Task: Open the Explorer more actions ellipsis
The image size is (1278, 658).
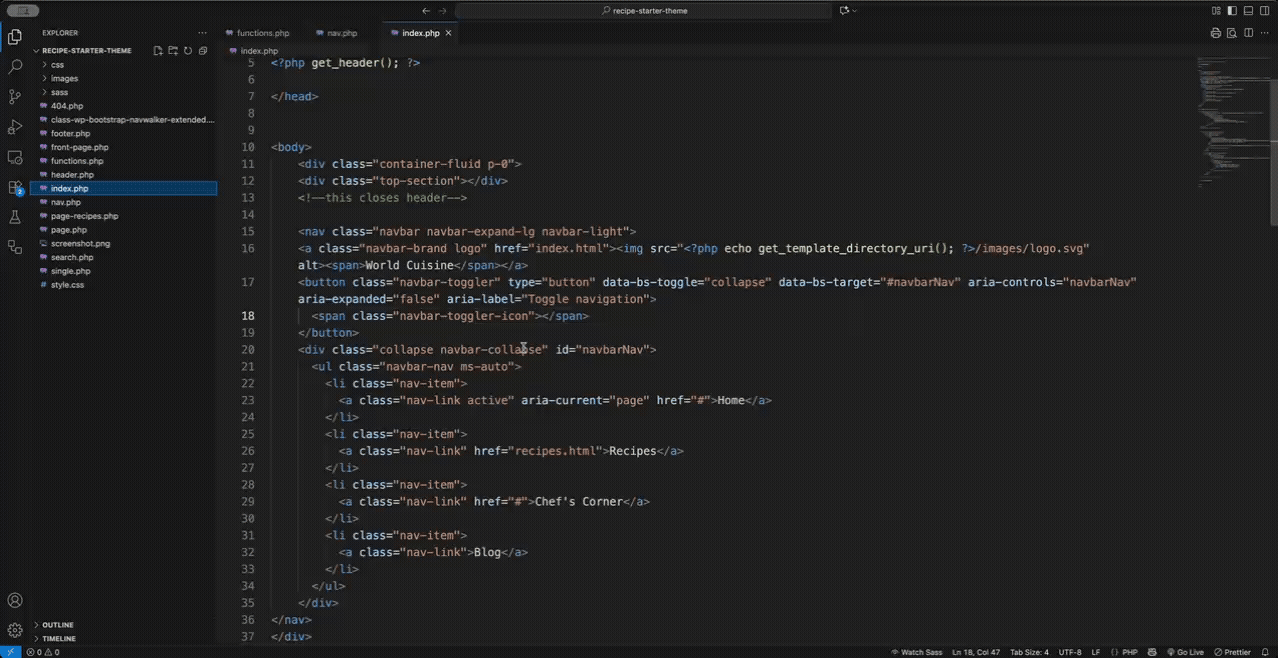Action: (203, 33)
